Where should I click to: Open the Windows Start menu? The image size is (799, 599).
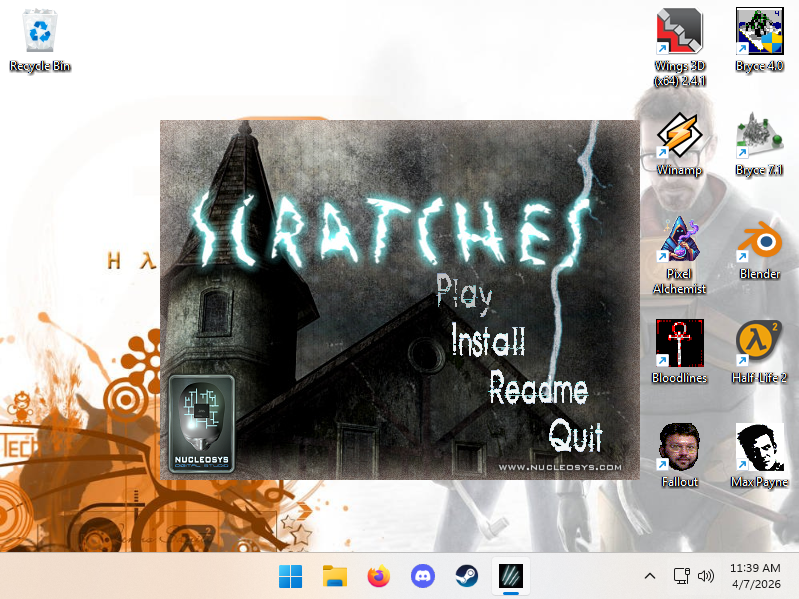click(x=290, y=577)
